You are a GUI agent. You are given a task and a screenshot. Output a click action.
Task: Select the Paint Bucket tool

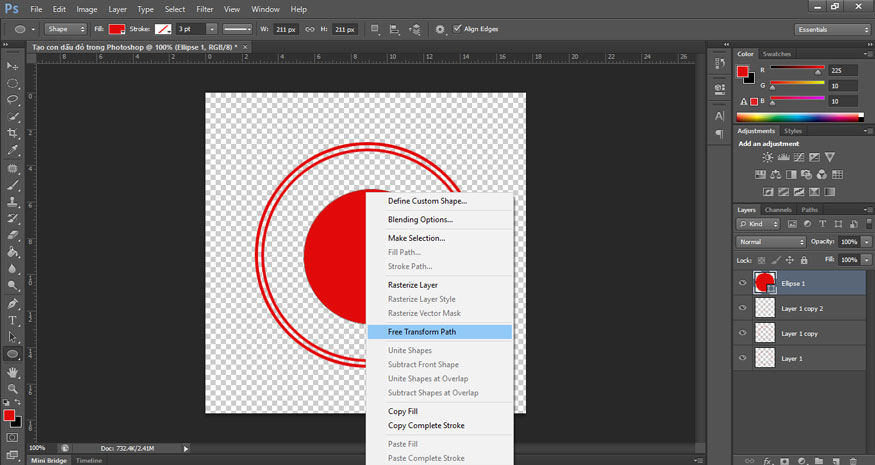click(x=12, y=252)
